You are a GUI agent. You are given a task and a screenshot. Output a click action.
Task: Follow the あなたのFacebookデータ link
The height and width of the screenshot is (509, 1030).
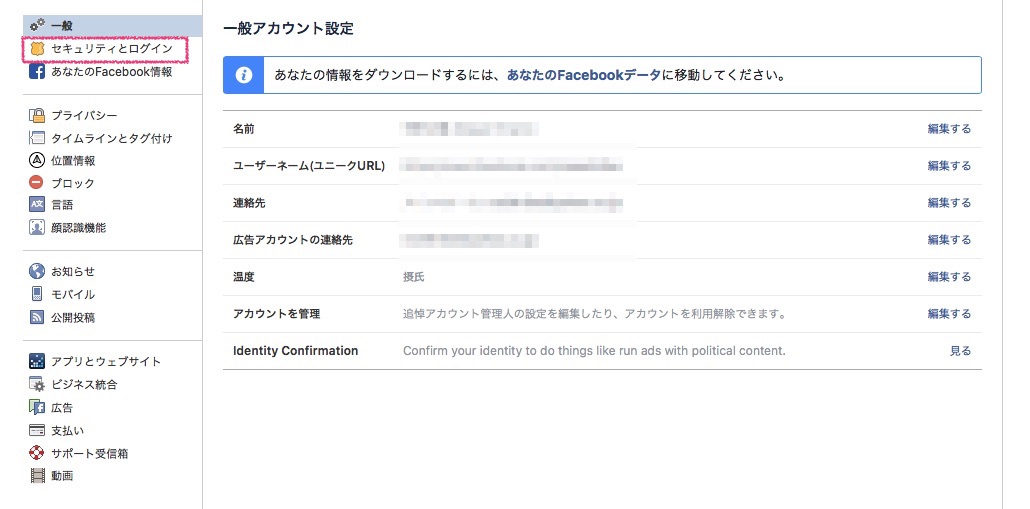click(x=584, y=75)
